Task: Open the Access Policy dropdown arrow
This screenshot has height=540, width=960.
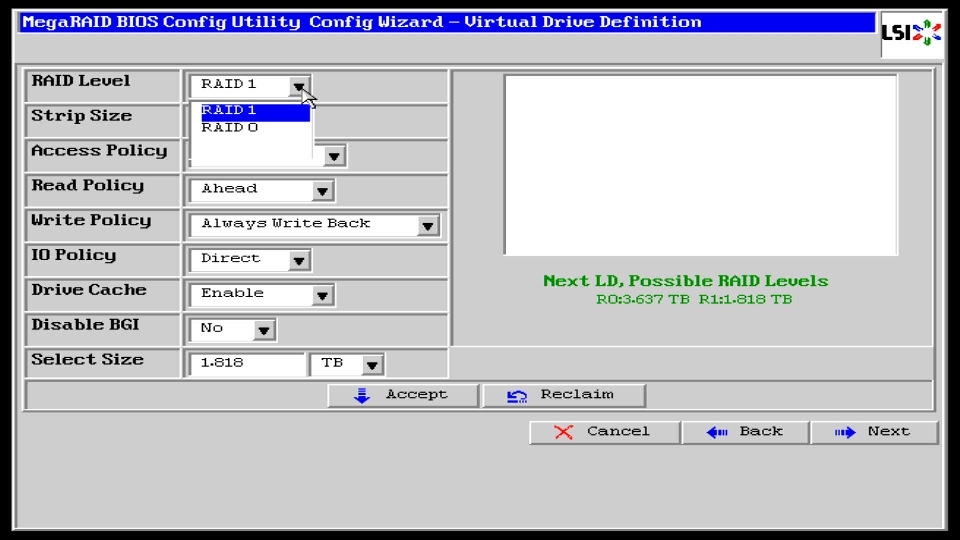Action: pyautogui.click(x=334, y=157)
